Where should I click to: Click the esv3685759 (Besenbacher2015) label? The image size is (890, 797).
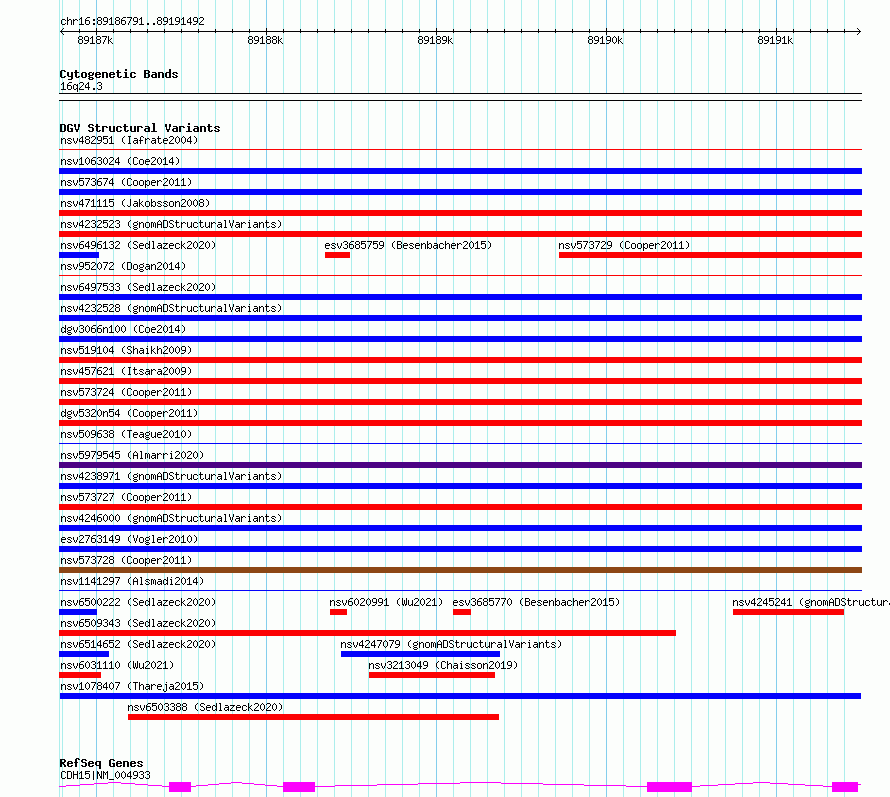pyautogui.click(x=408, y=245)
